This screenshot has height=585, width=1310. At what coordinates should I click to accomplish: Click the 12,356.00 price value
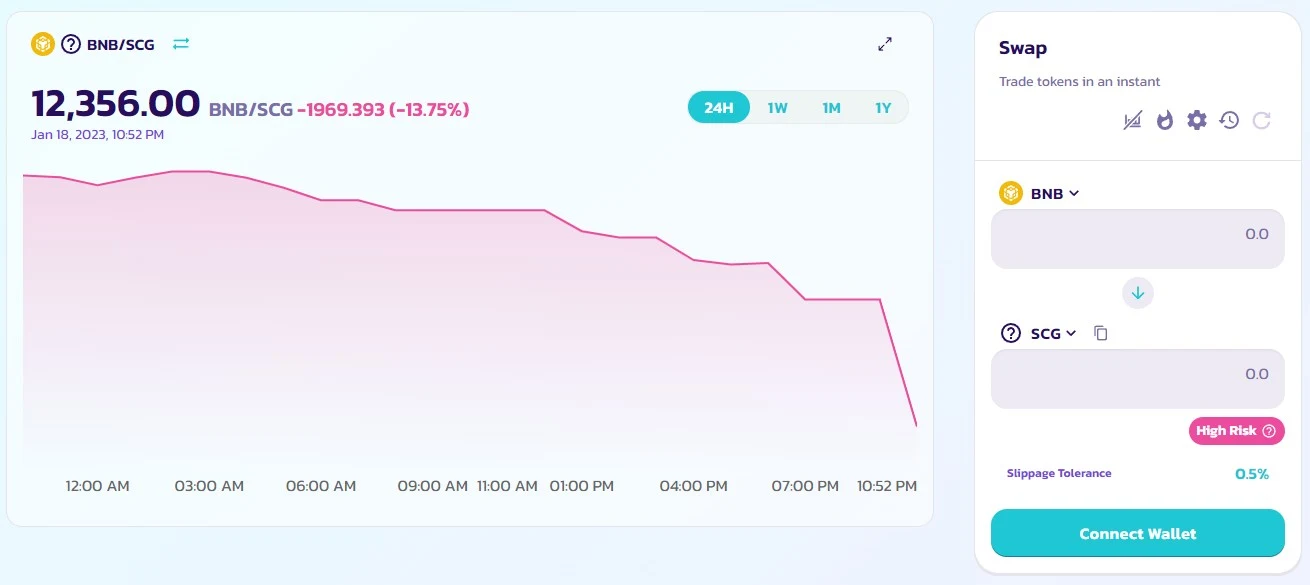[116, 104]
